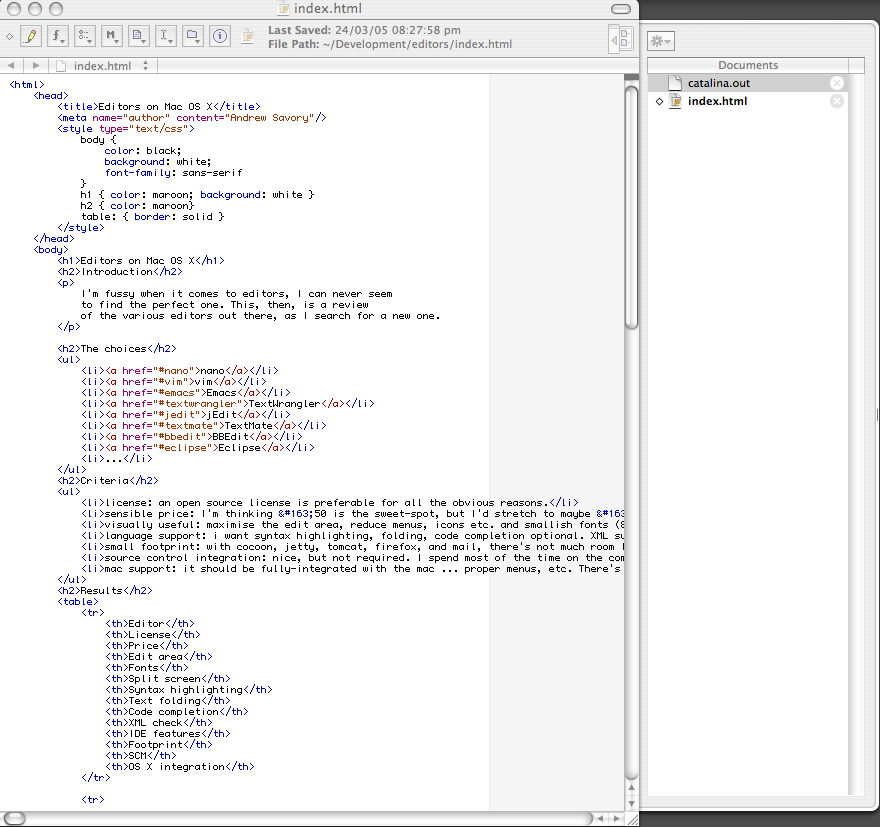Open the document options popup icon
Image resolution: width=880 pixels, height=827 pixels.
click(139, 36)
